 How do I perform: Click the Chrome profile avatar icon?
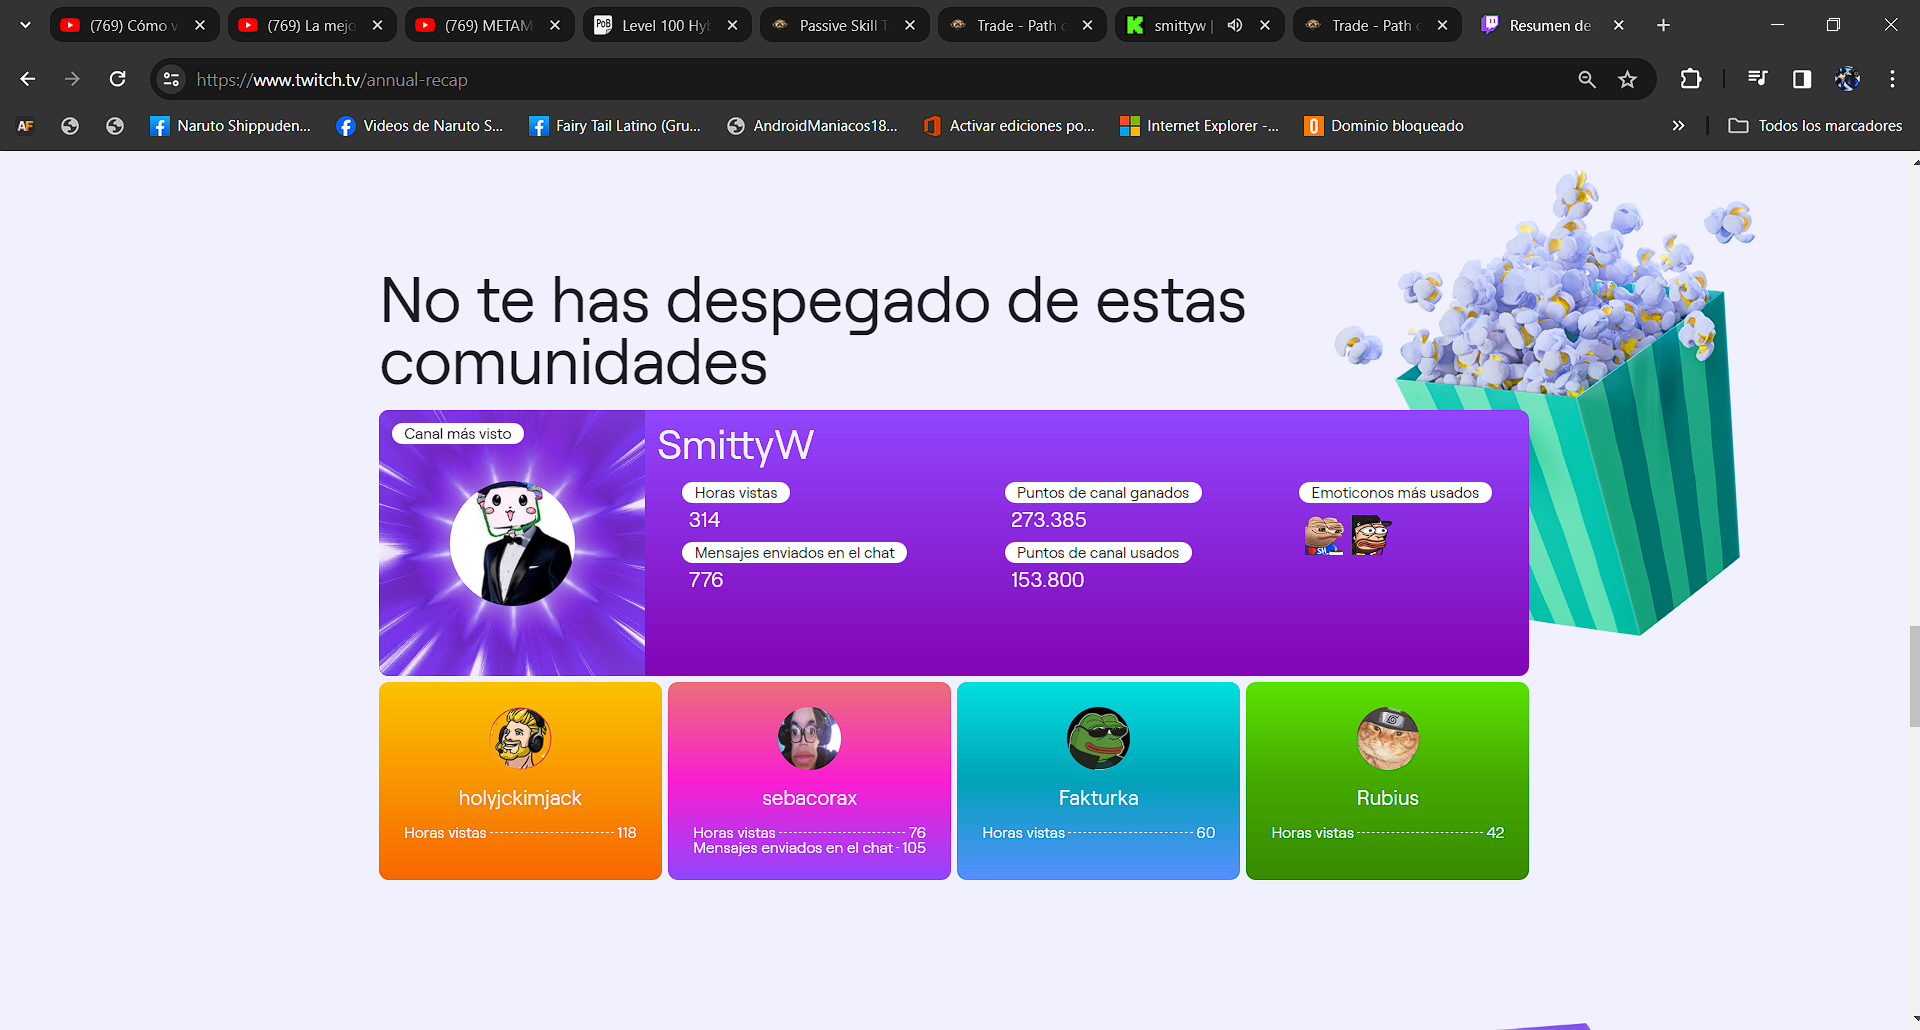(1848, 79)
